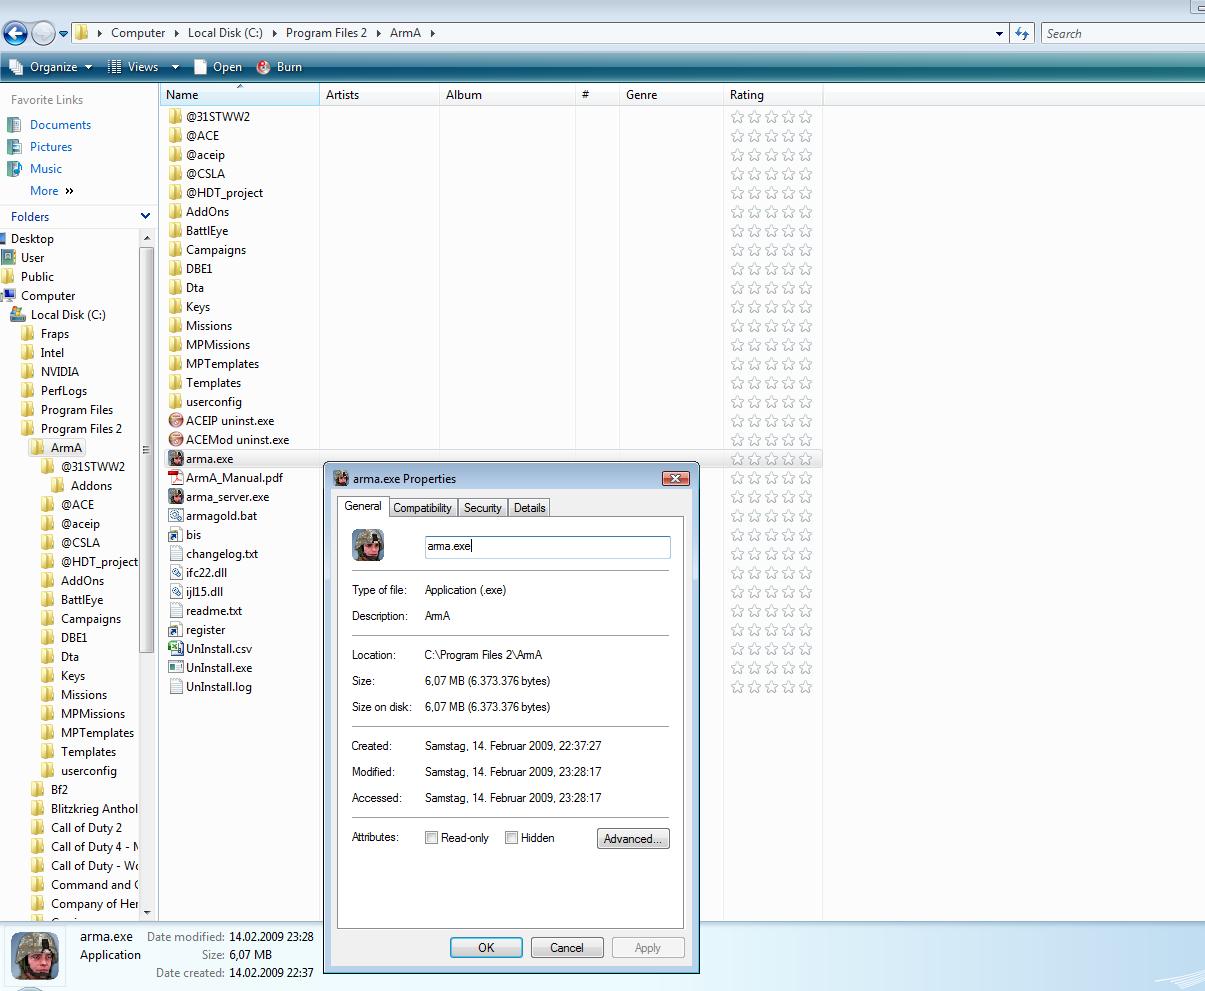
Task: Expand the breadcrumb arrow after Program Files 2
Action: coord(378,33)
